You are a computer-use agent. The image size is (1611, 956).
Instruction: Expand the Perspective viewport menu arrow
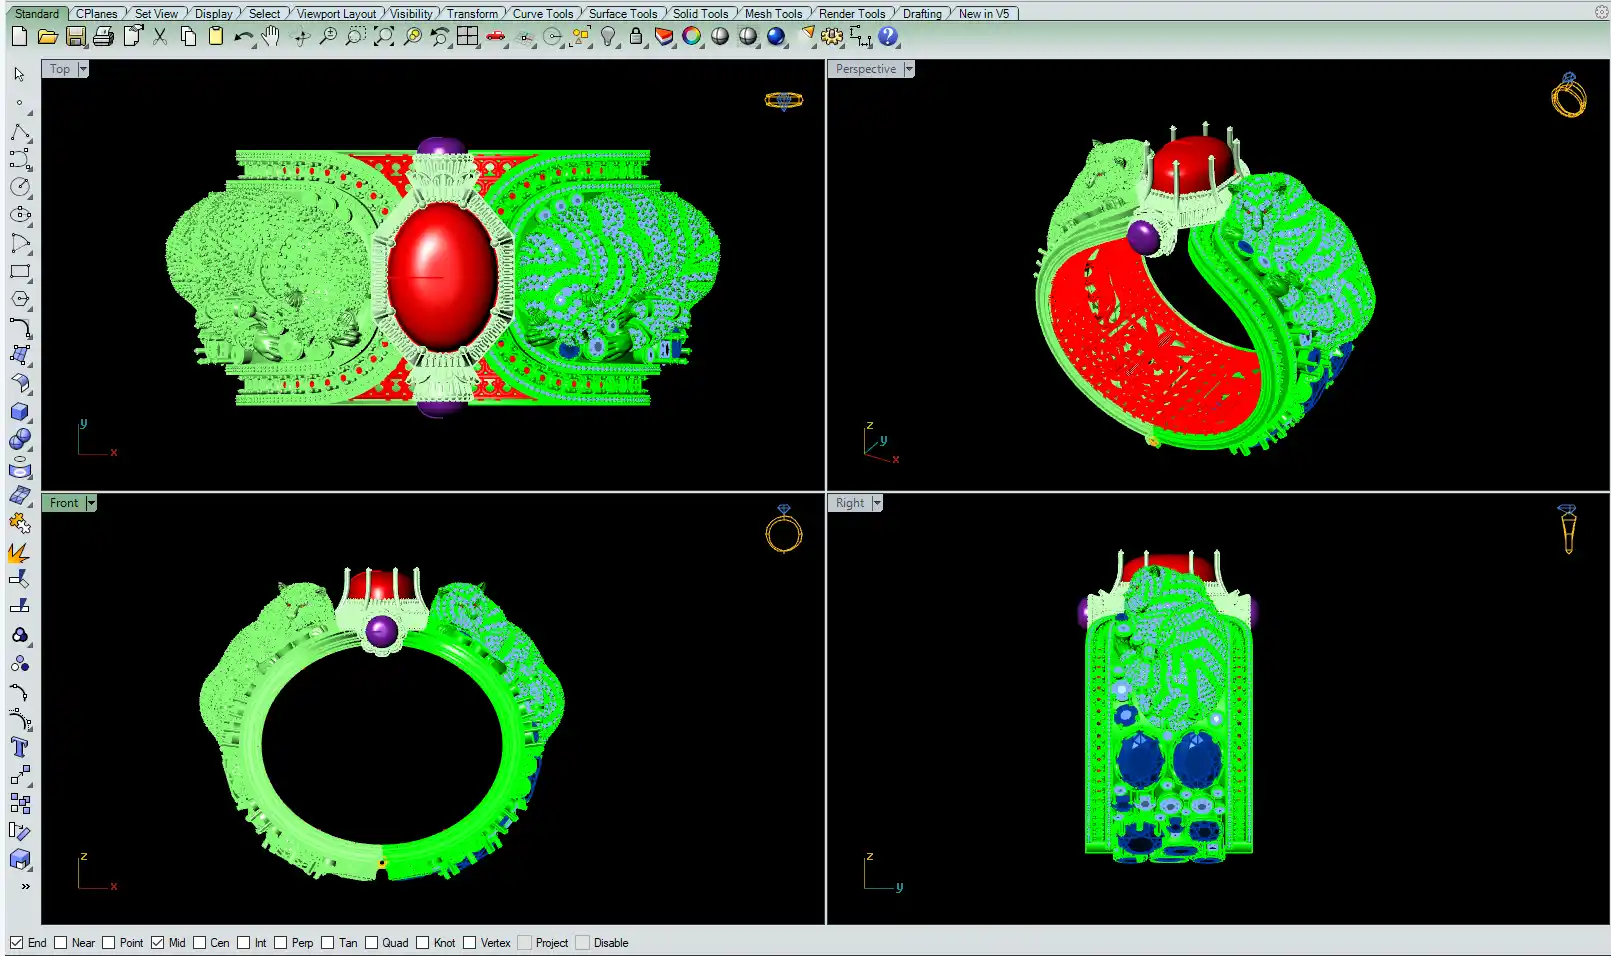pos(909,69)
